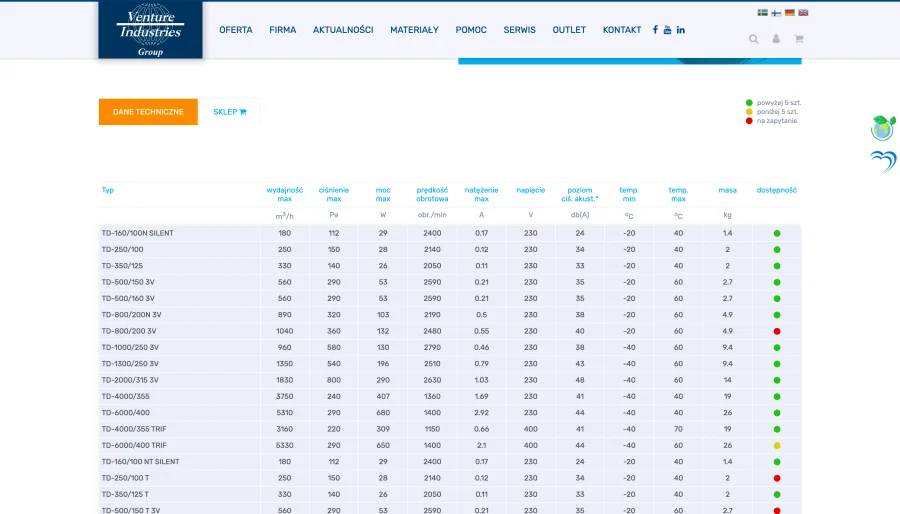This screenshot has height=514, width=900.
Task: Click the napięcie column header
Action: (531, 190)
